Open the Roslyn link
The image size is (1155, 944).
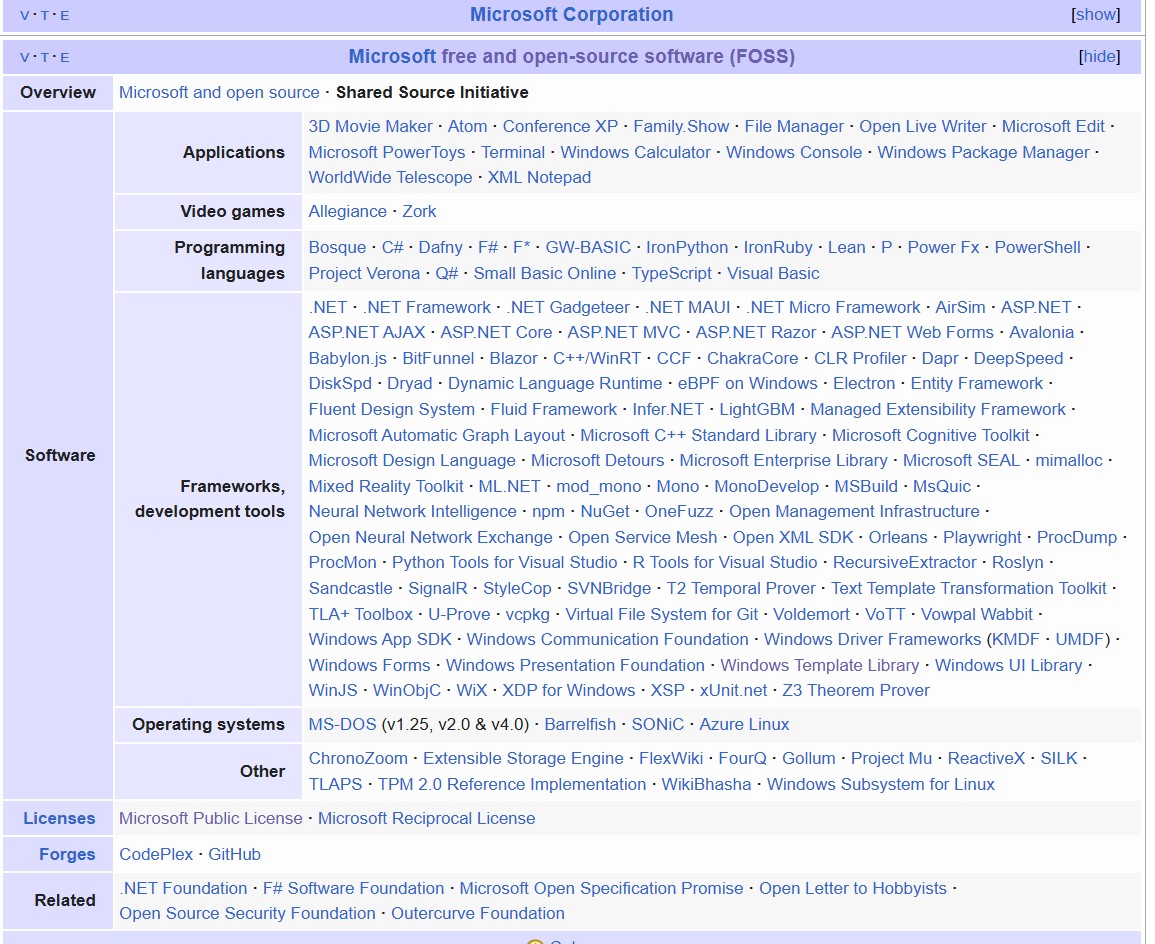click(x=1017, y=563)
